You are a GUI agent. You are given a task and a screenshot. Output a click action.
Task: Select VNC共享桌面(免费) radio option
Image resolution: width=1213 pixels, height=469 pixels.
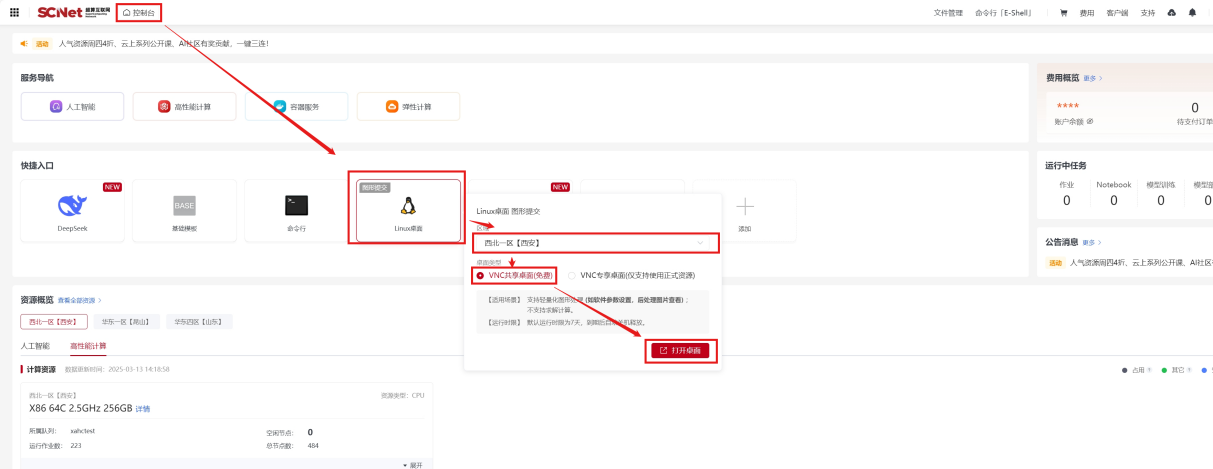pos(480,275)
